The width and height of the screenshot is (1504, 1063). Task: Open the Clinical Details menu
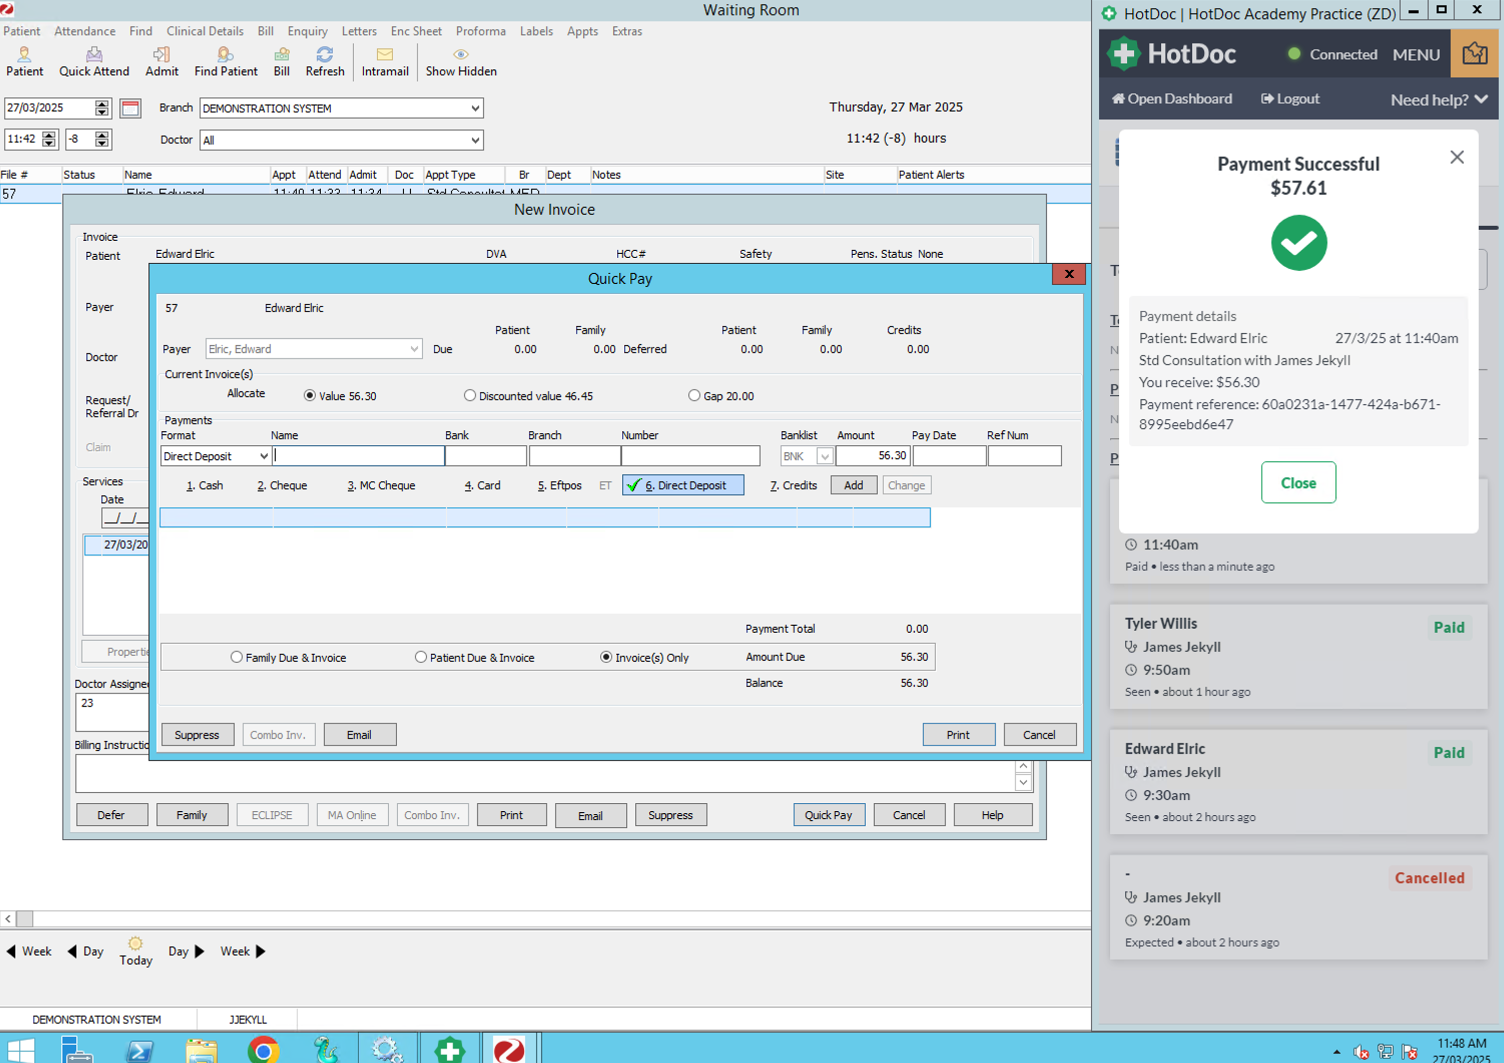[x=204, y=31]
